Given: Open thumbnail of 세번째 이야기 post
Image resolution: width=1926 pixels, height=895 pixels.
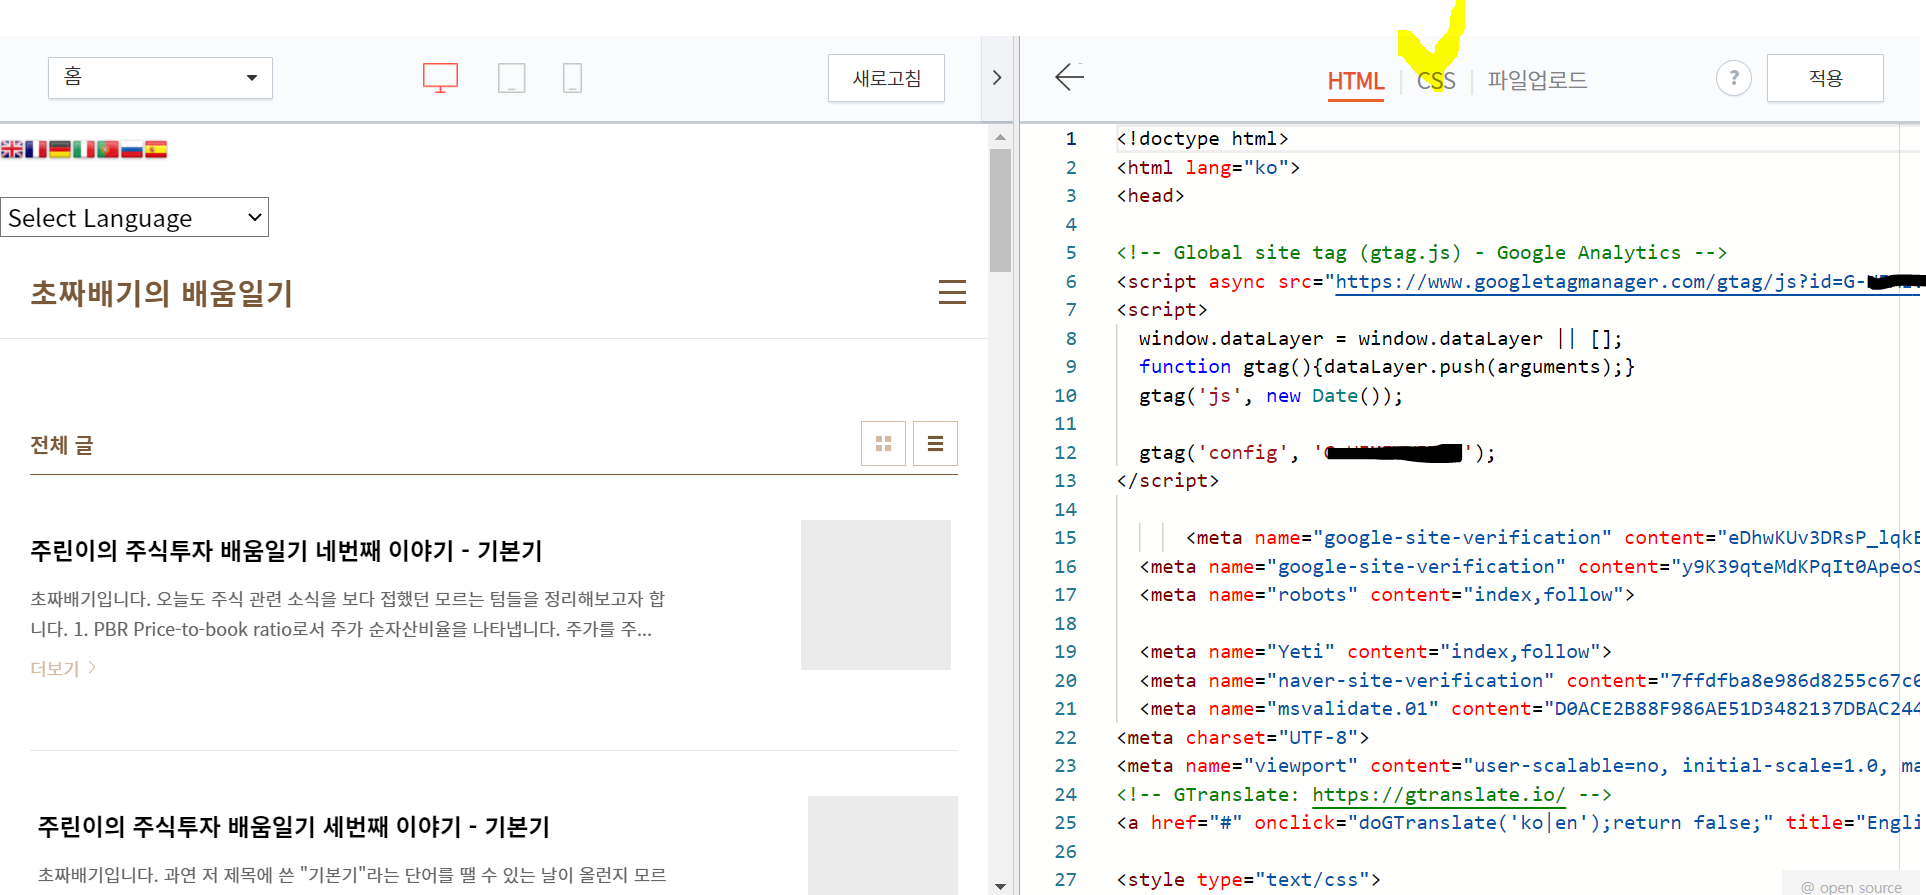Looking at the screenshot, I should (883, 845).
